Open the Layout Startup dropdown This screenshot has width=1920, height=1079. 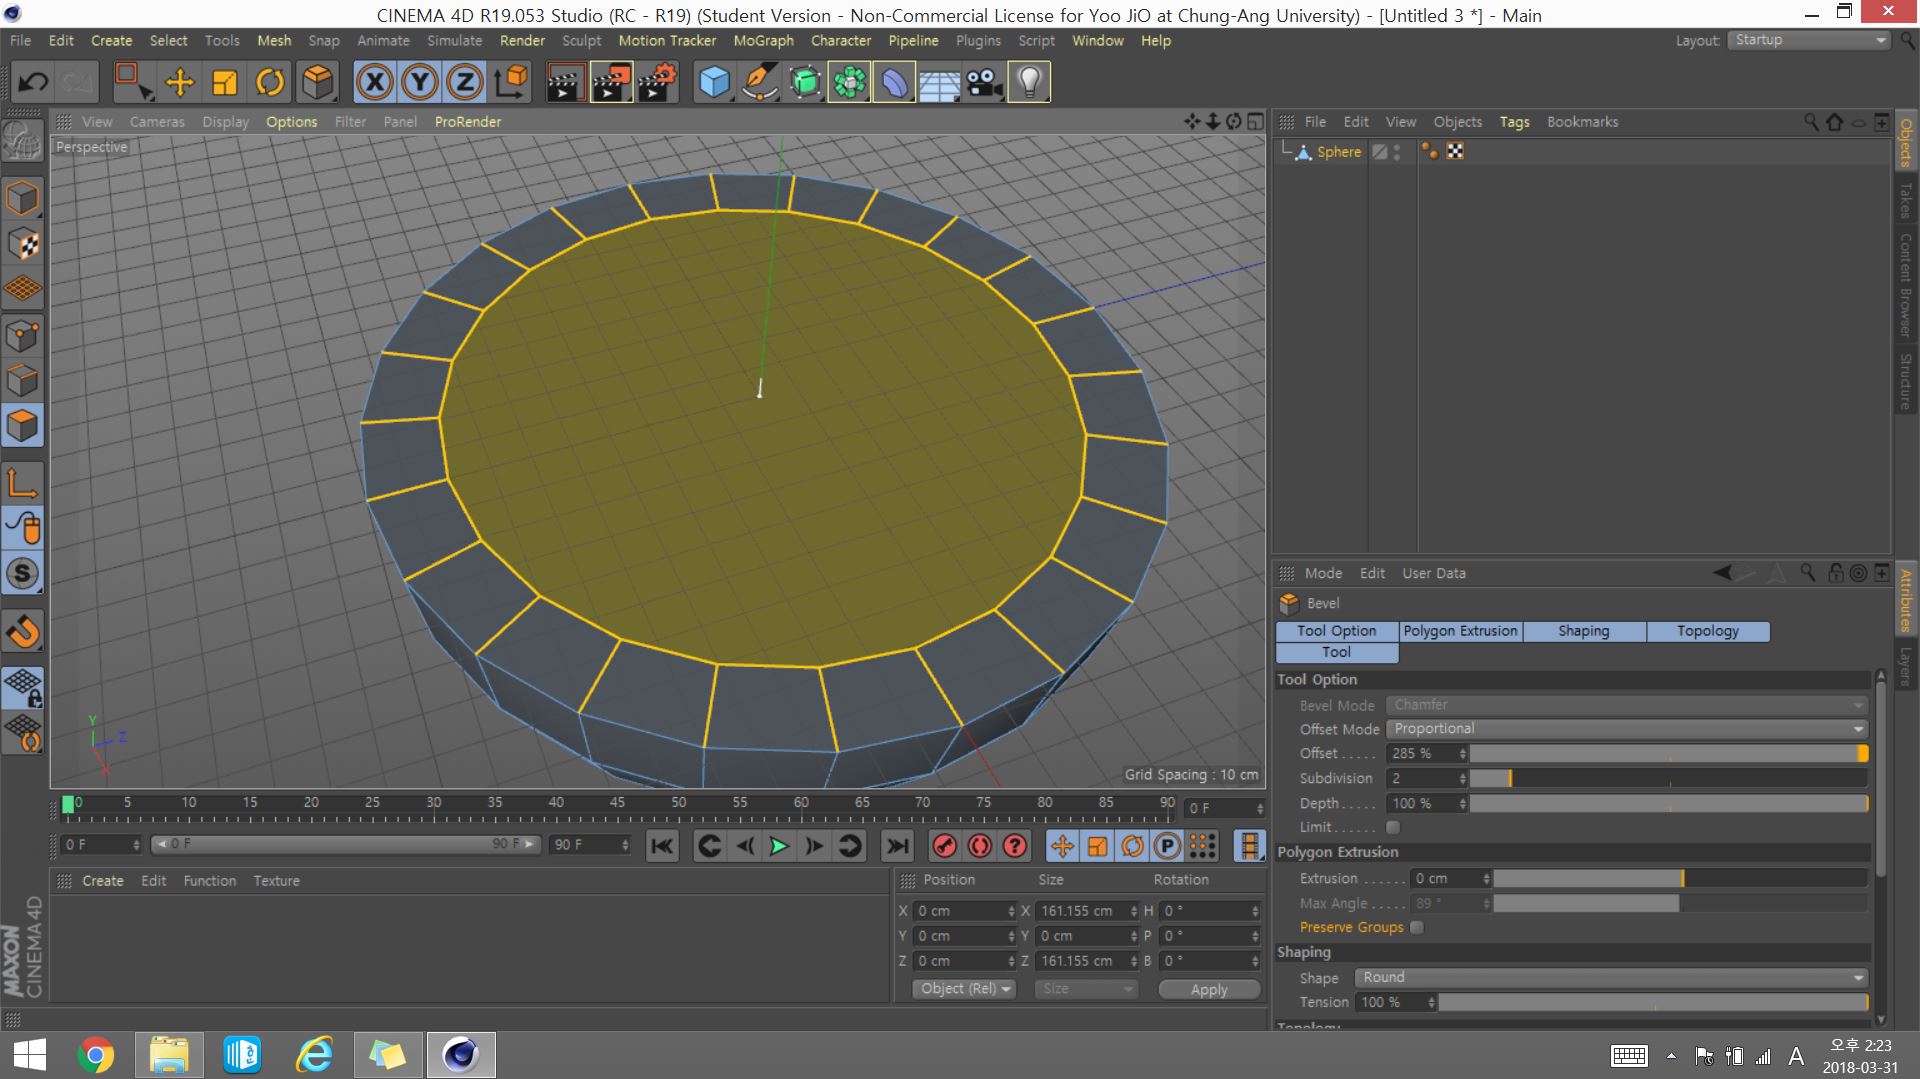1809,40
